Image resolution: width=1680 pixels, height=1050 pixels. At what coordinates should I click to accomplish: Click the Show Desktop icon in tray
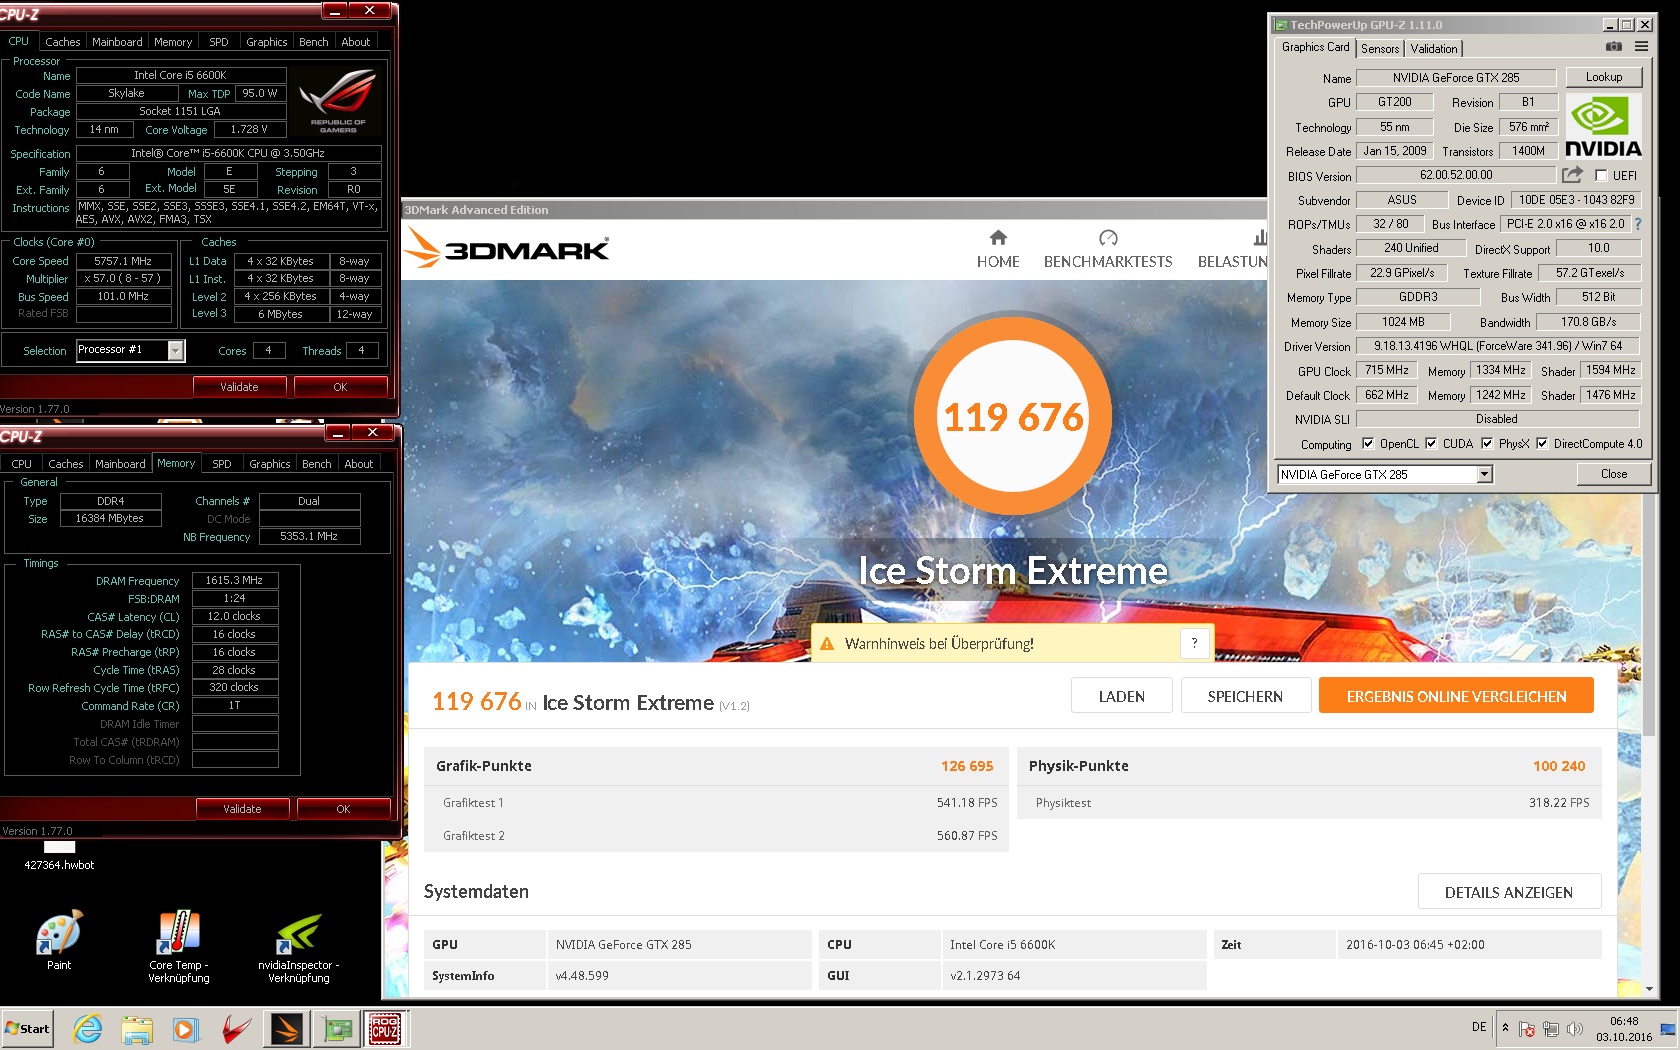[x=1668, y=1028]
